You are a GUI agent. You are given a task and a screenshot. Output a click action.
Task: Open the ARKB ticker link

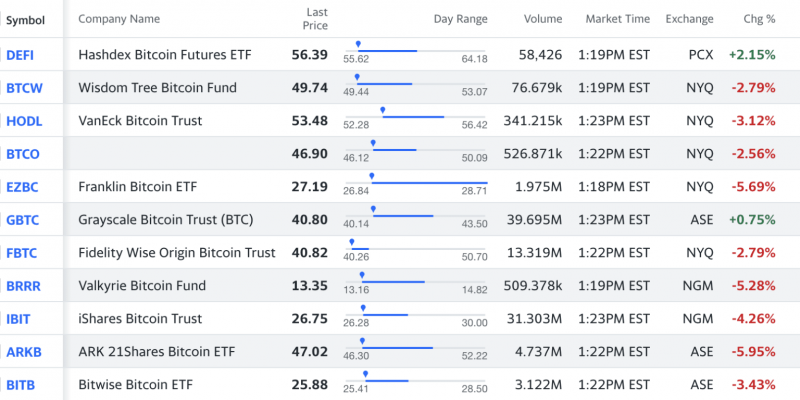(23, 352)
